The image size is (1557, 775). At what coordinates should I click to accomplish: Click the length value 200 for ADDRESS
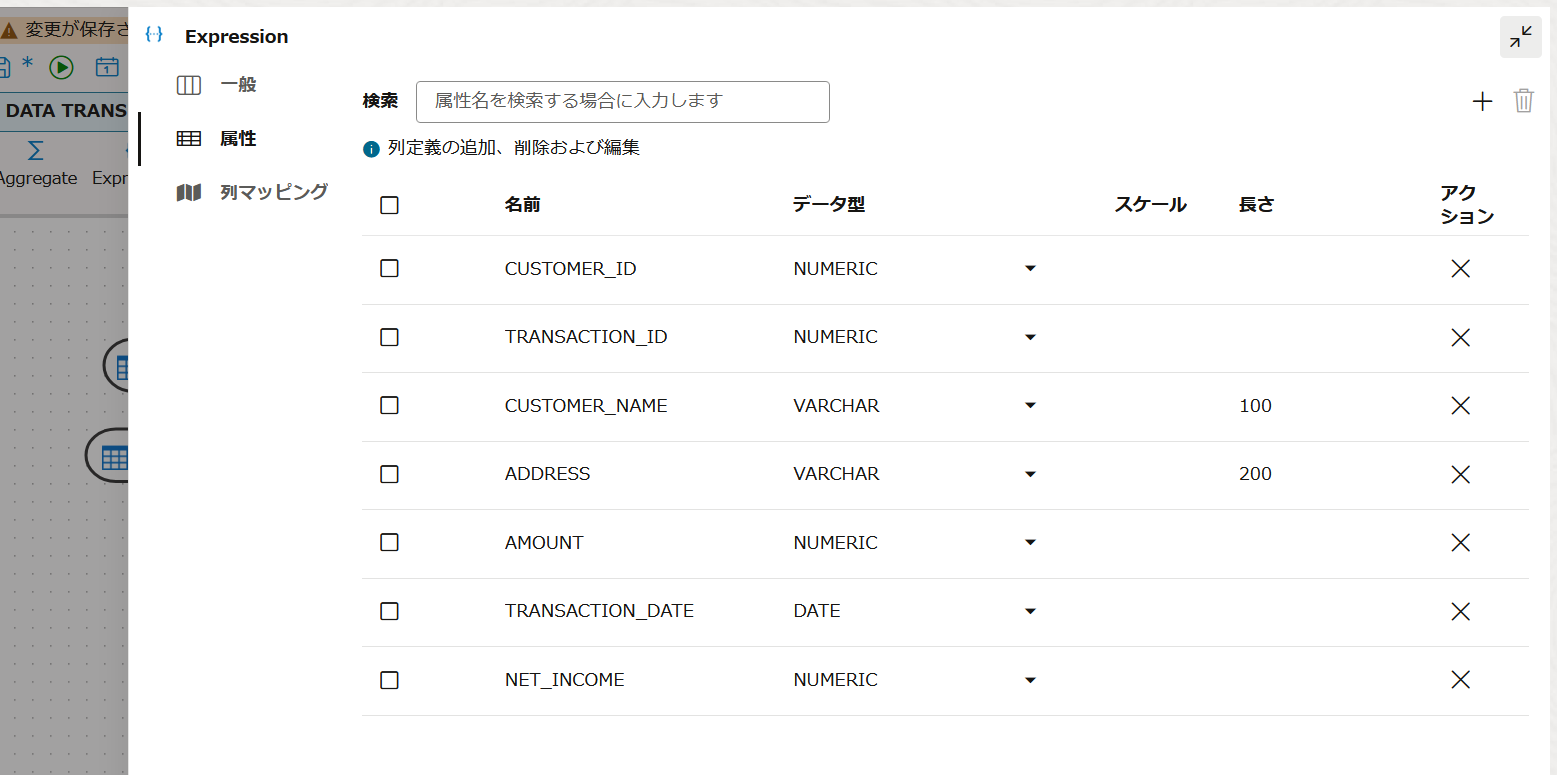1255,474
